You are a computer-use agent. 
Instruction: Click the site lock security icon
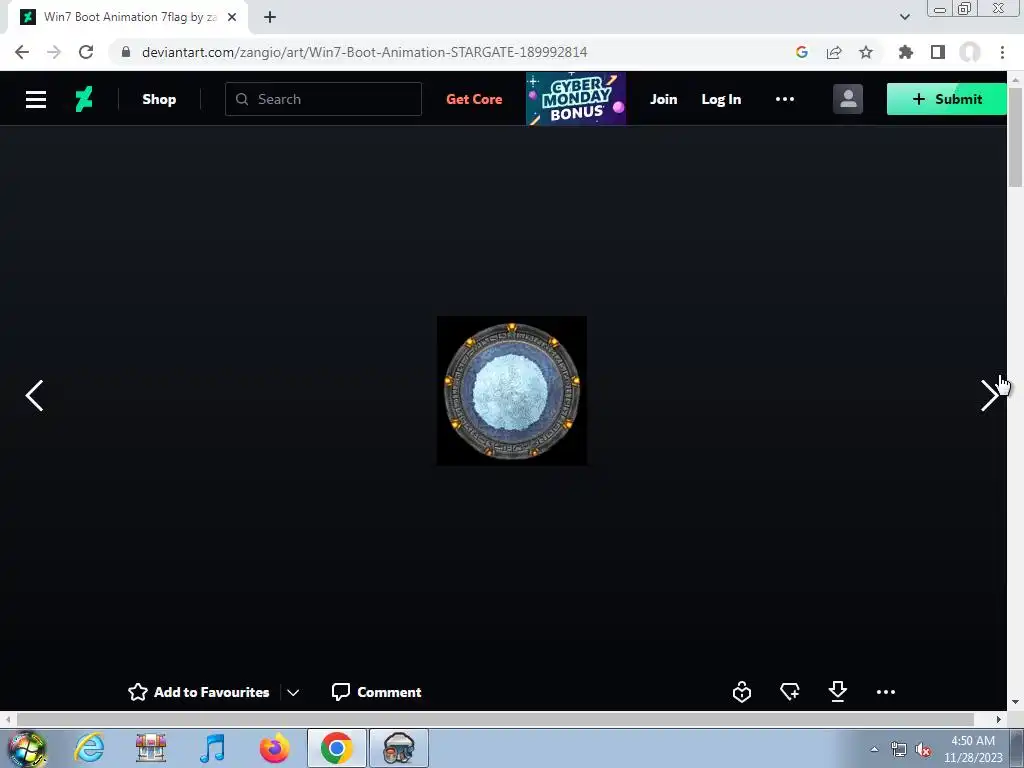(x=126, y=52)
